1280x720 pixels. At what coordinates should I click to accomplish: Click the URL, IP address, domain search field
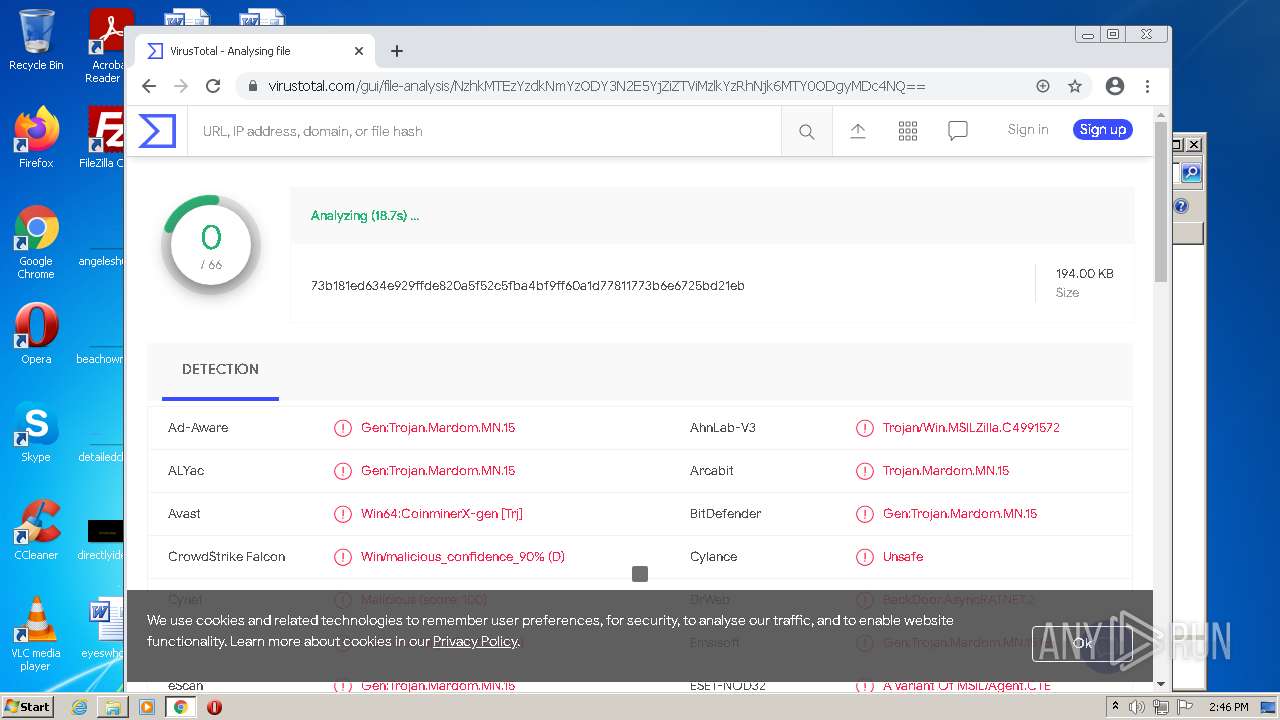click(484, 131)
